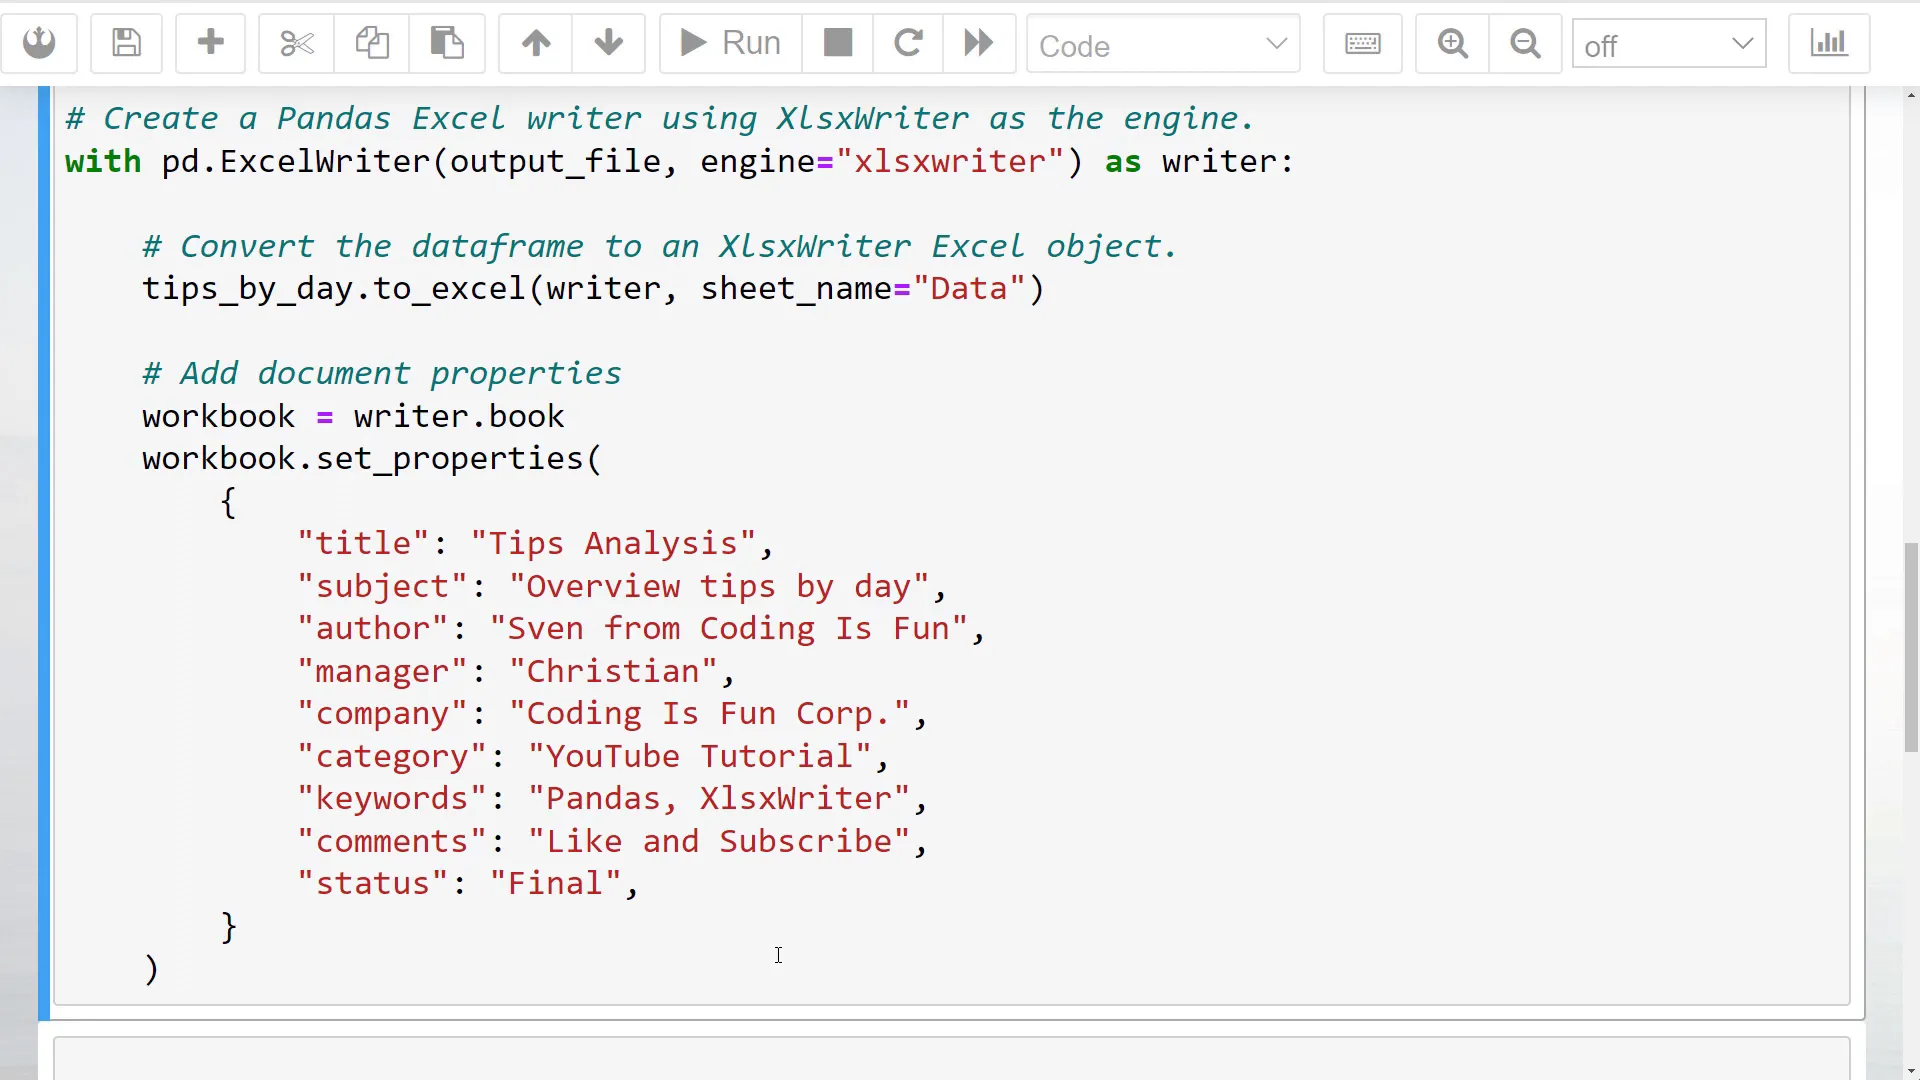
Task: Click the "Final" status value
Action: click(555, 884)
